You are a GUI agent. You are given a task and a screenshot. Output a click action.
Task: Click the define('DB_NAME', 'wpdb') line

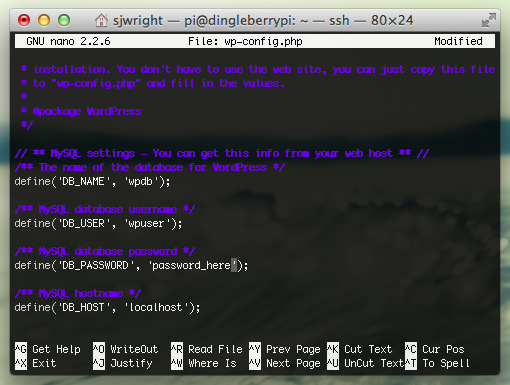(92, 182)
